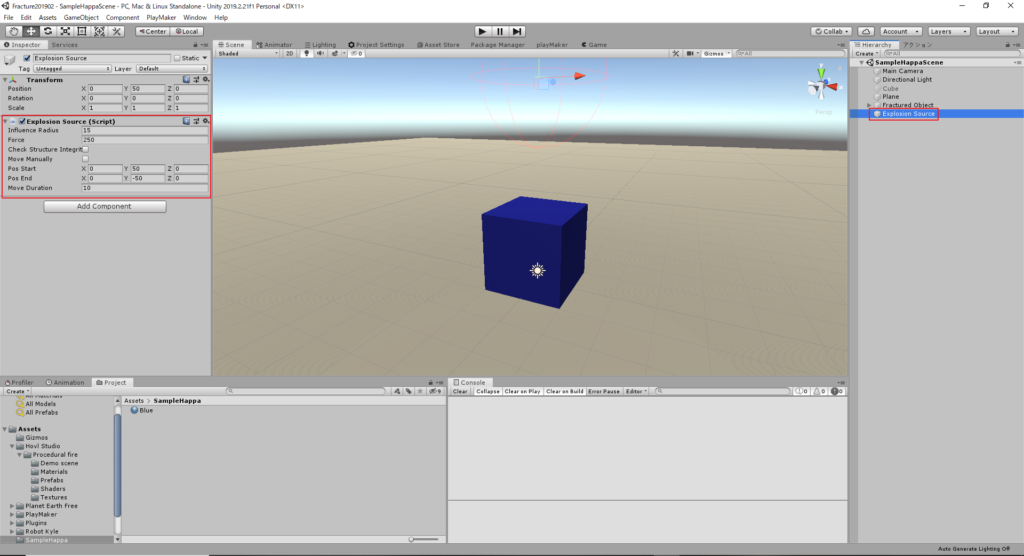Select the Rect transform tool
This screenshot has height=556, width=1024.
[x=82, y=31]
